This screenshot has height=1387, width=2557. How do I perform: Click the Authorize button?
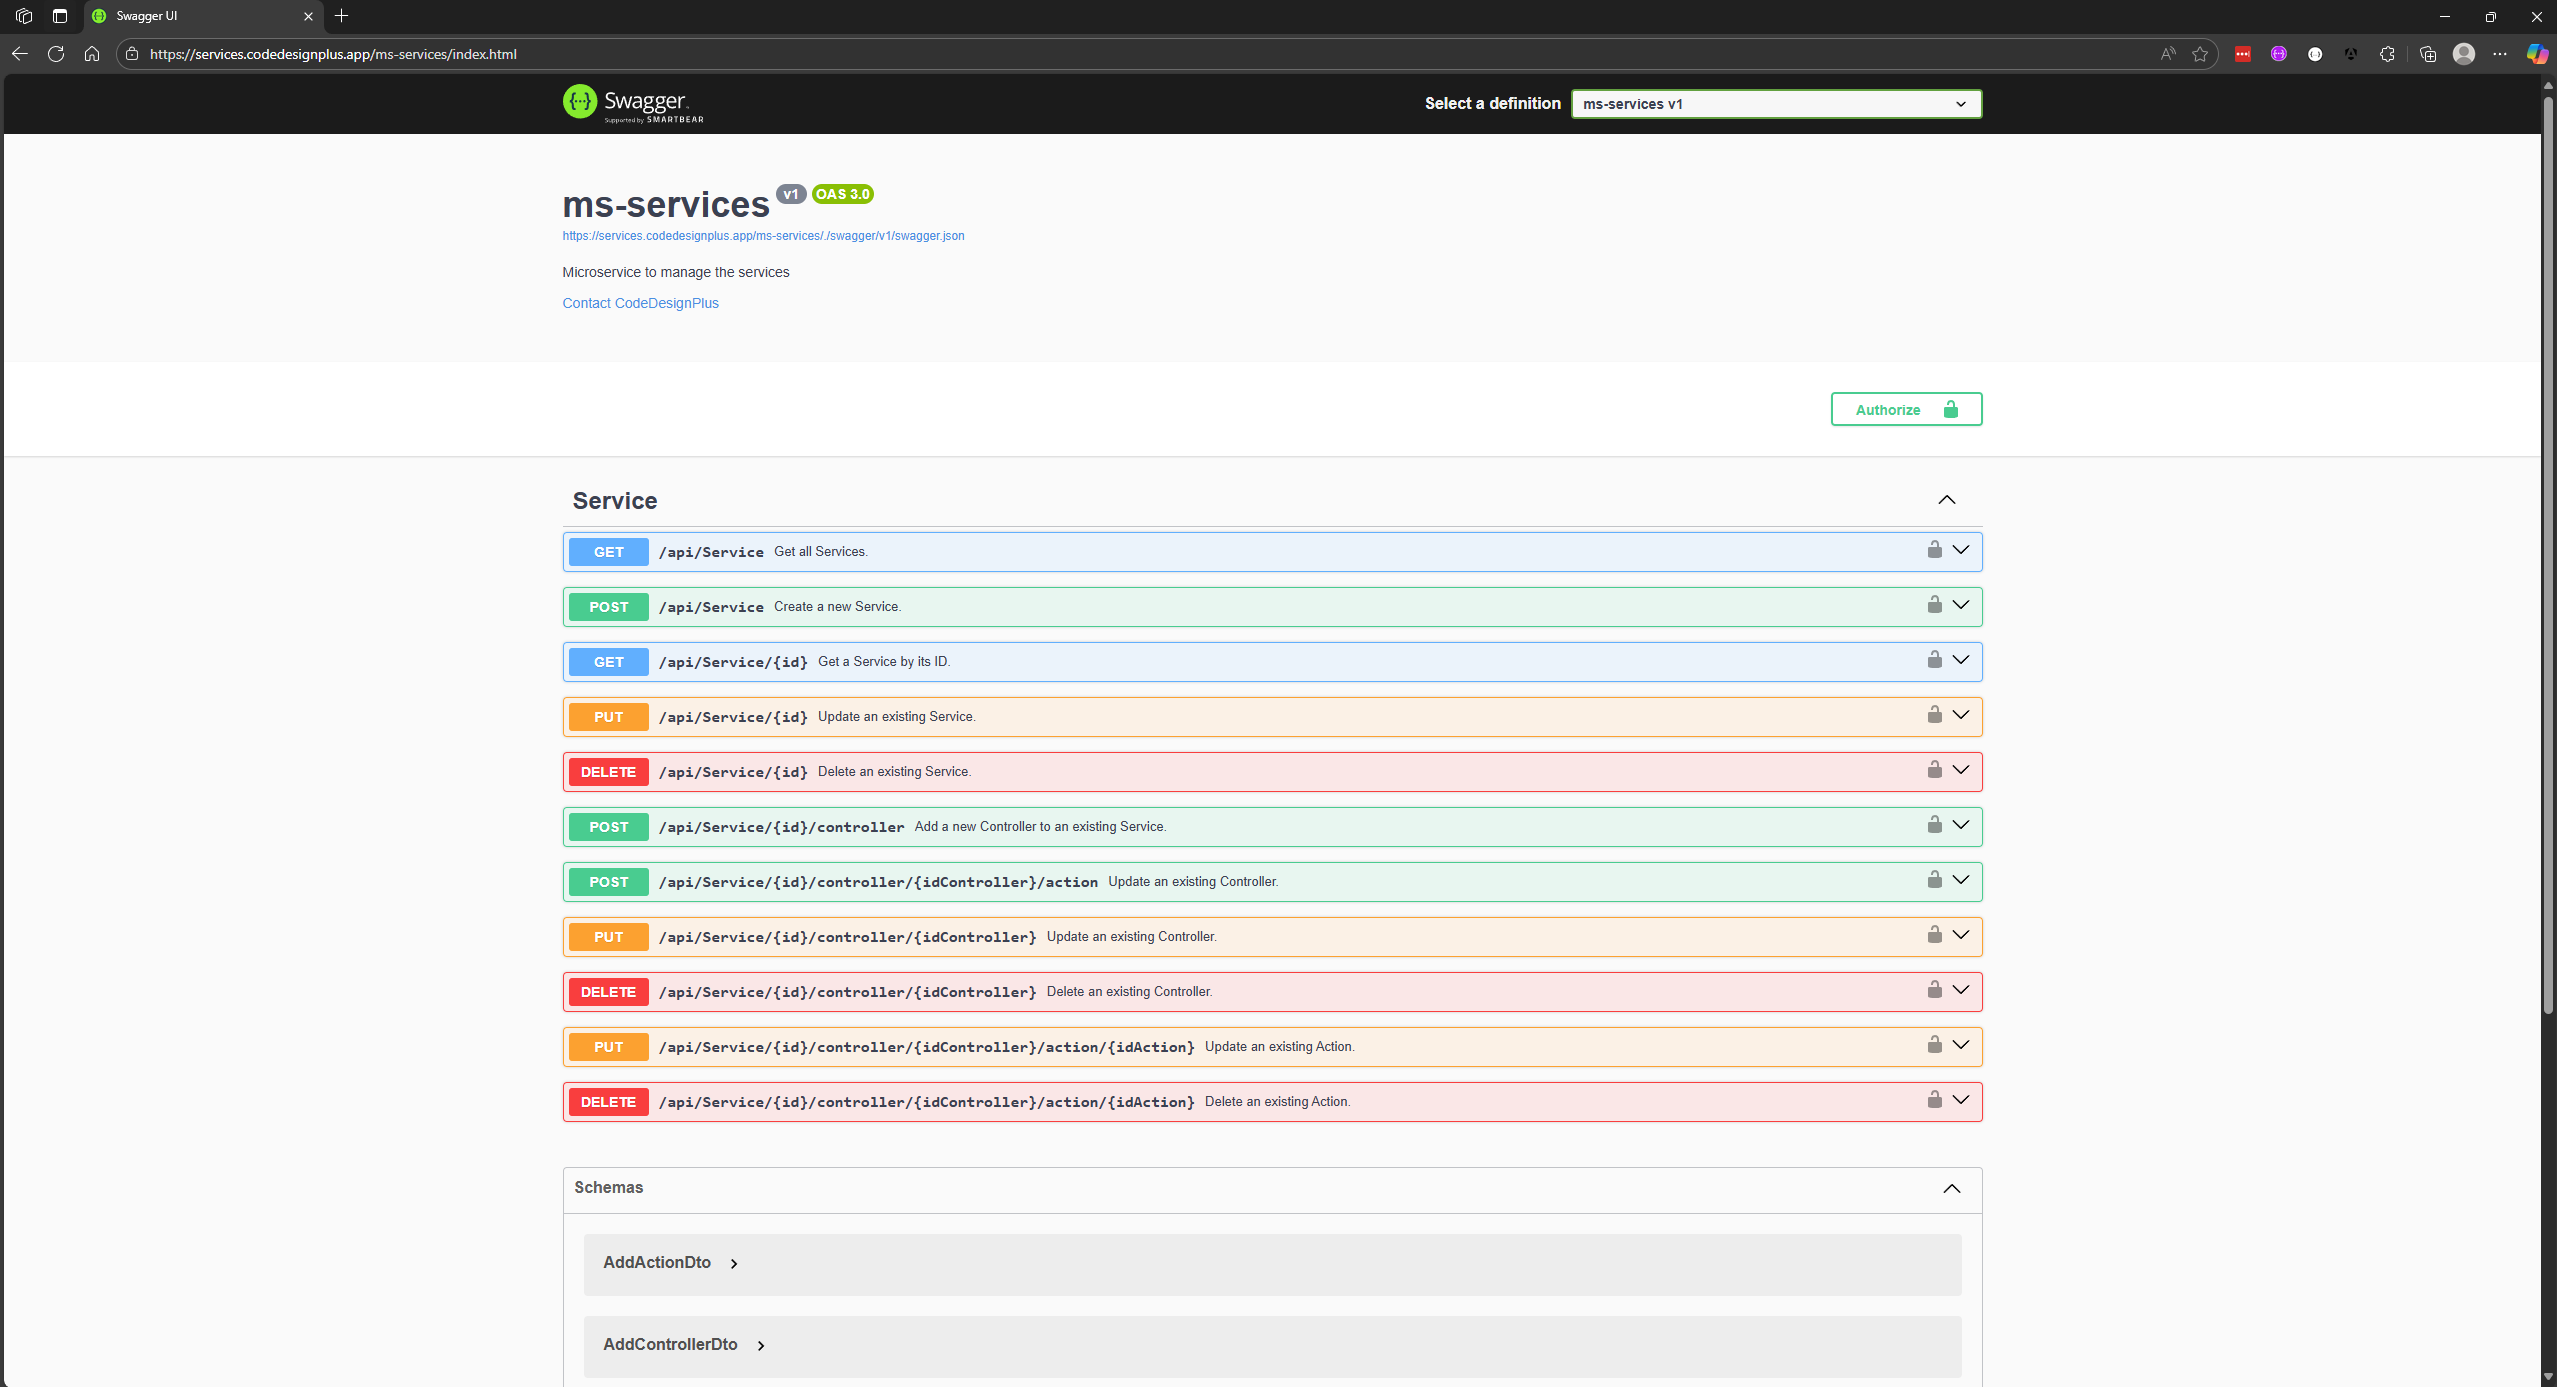click(x=1906, y=409)
